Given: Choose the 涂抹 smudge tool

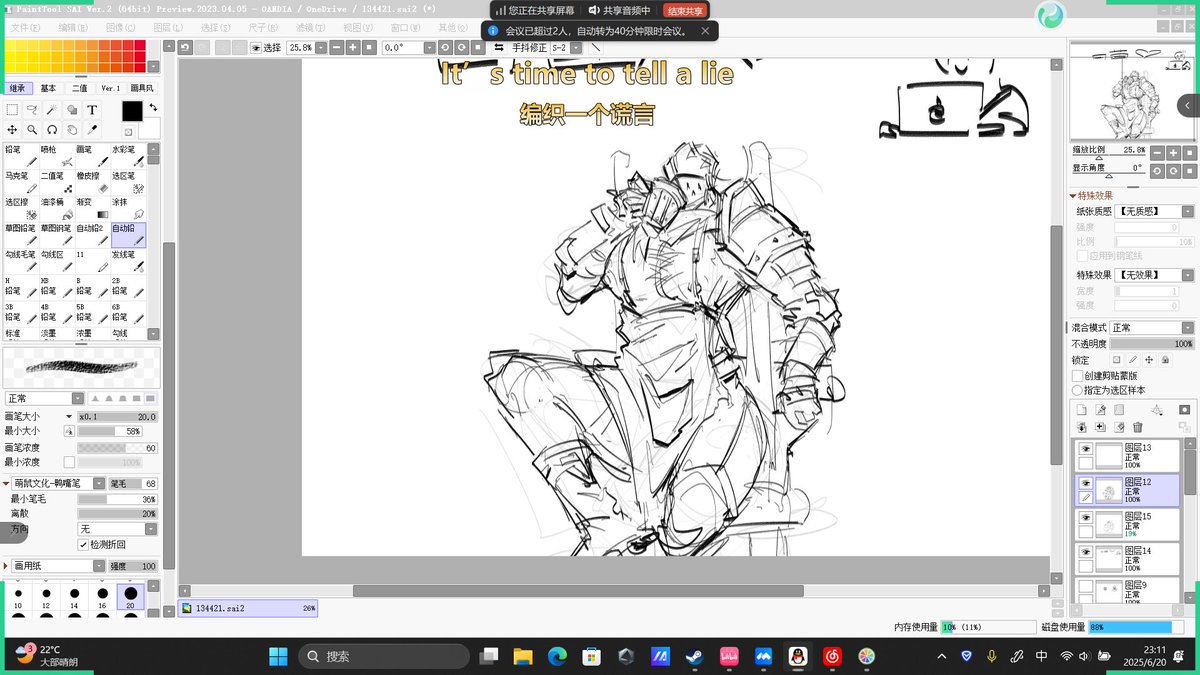Looking at the screenshot, I should [x=128, y=208].
